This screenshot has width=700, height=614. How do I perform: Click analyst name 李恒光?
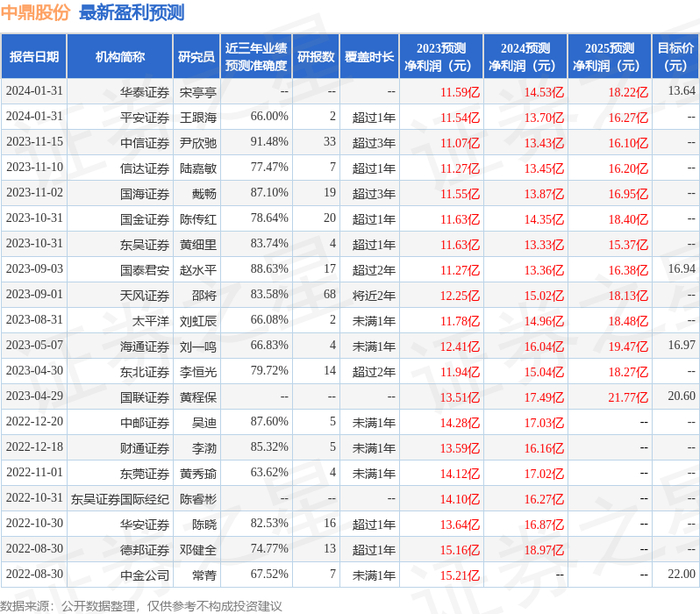click(198, 372)
